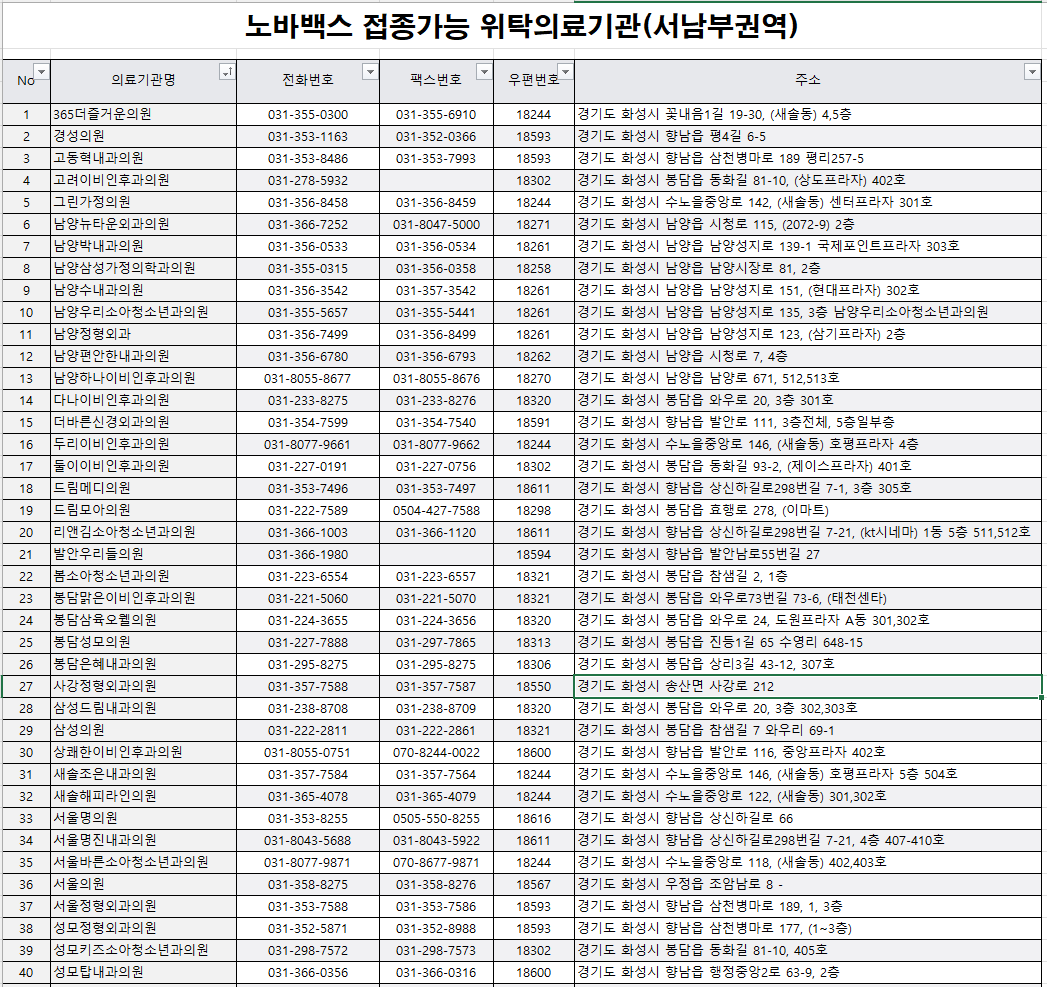Select cell 남양하나이비인후과의원
Screen dimensions: 1047x987
(x=144, y=379)
